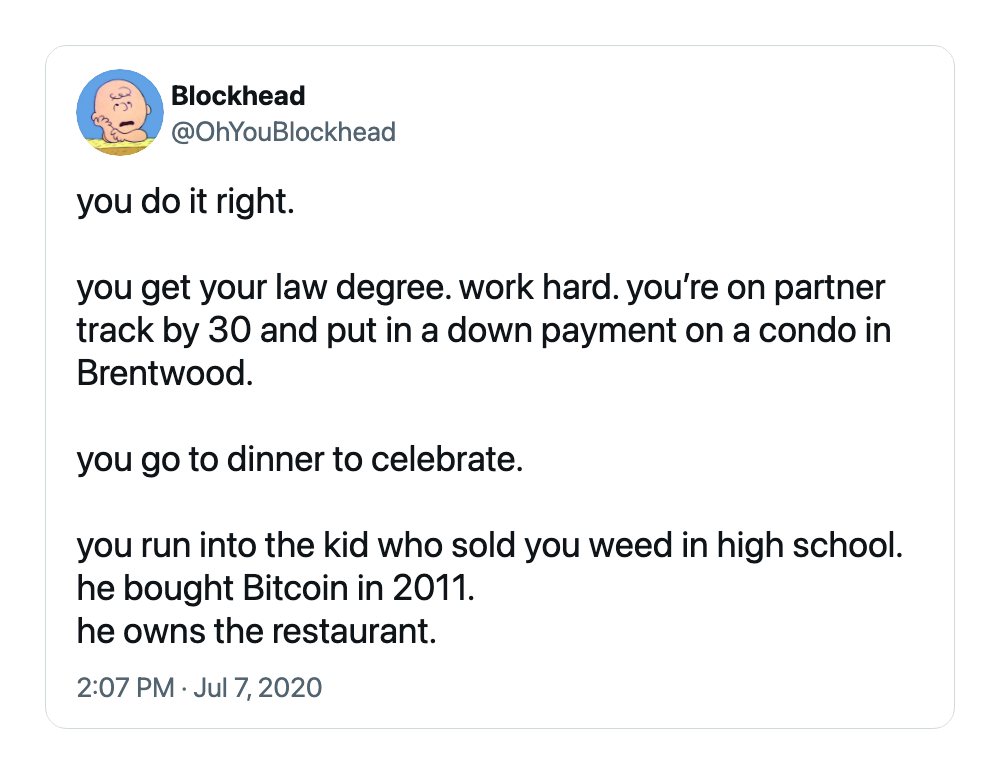Click the line "you do it right."
This screenshot has height=774, width=1000.
tap(186, 203)
